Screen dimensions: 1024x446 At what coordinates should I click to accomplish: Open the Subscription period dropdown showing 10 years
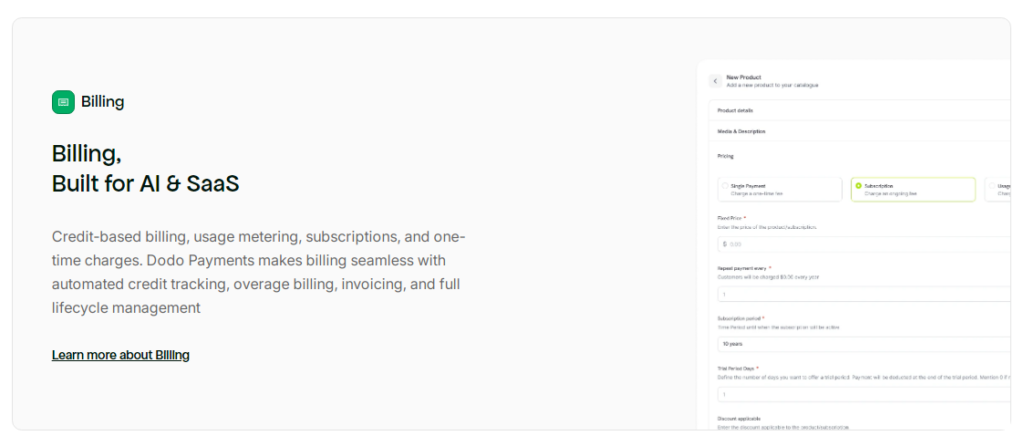click(860, 344)
